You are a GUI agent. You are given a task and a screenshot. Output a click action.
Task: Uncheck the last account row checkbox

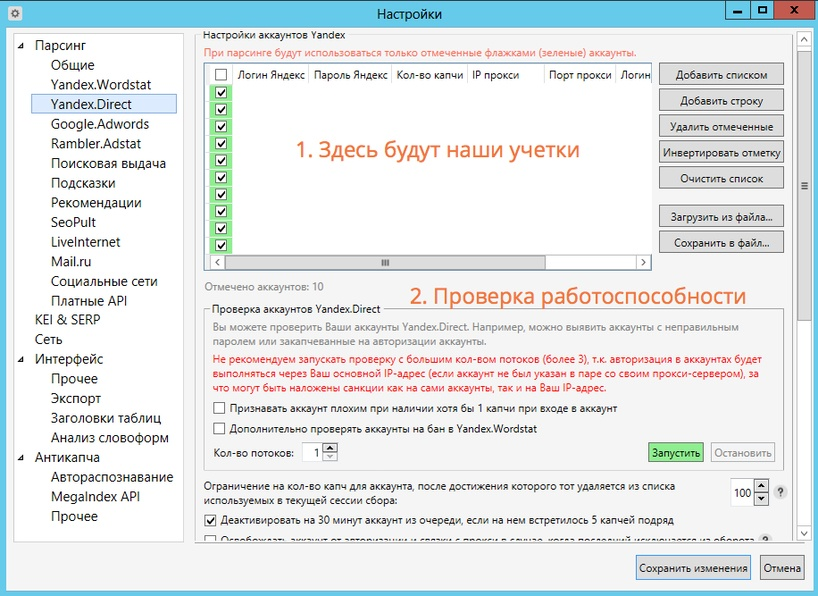pyautogui.click(x=221, y=245)
